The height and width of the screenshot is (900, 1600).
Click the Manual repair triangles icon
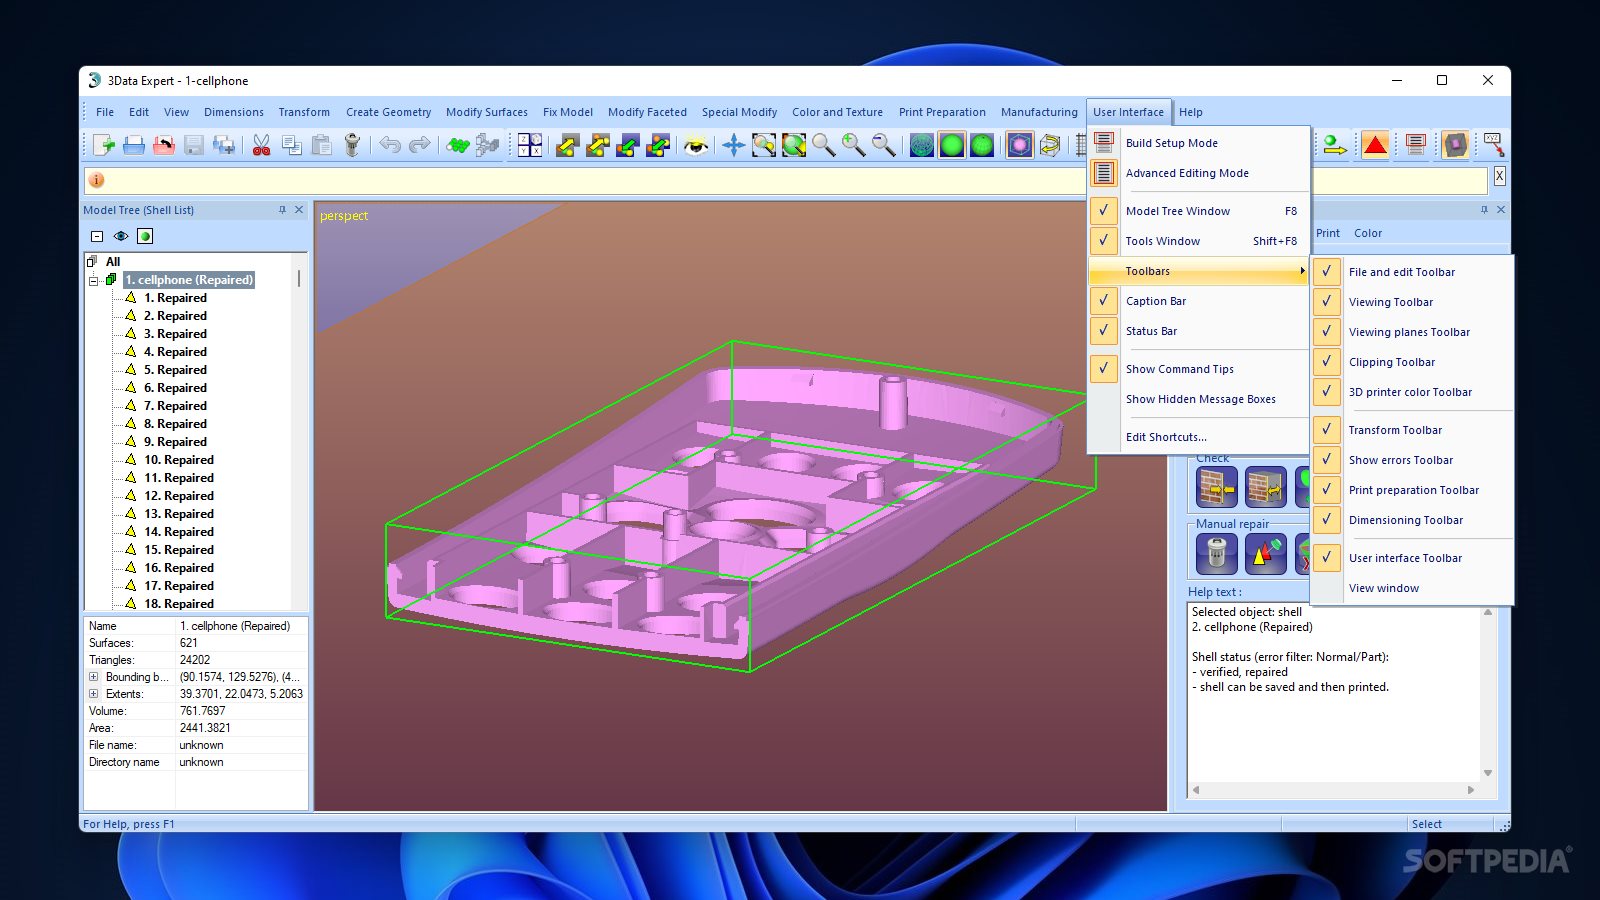1266,553
